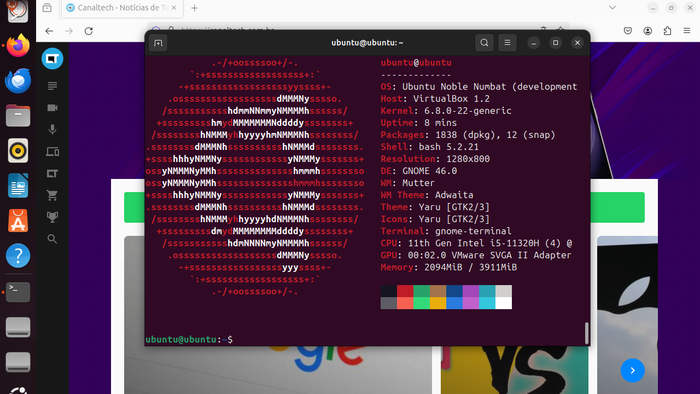
Task: Open Rhythmbox from the dock
Action: [18, 151]
